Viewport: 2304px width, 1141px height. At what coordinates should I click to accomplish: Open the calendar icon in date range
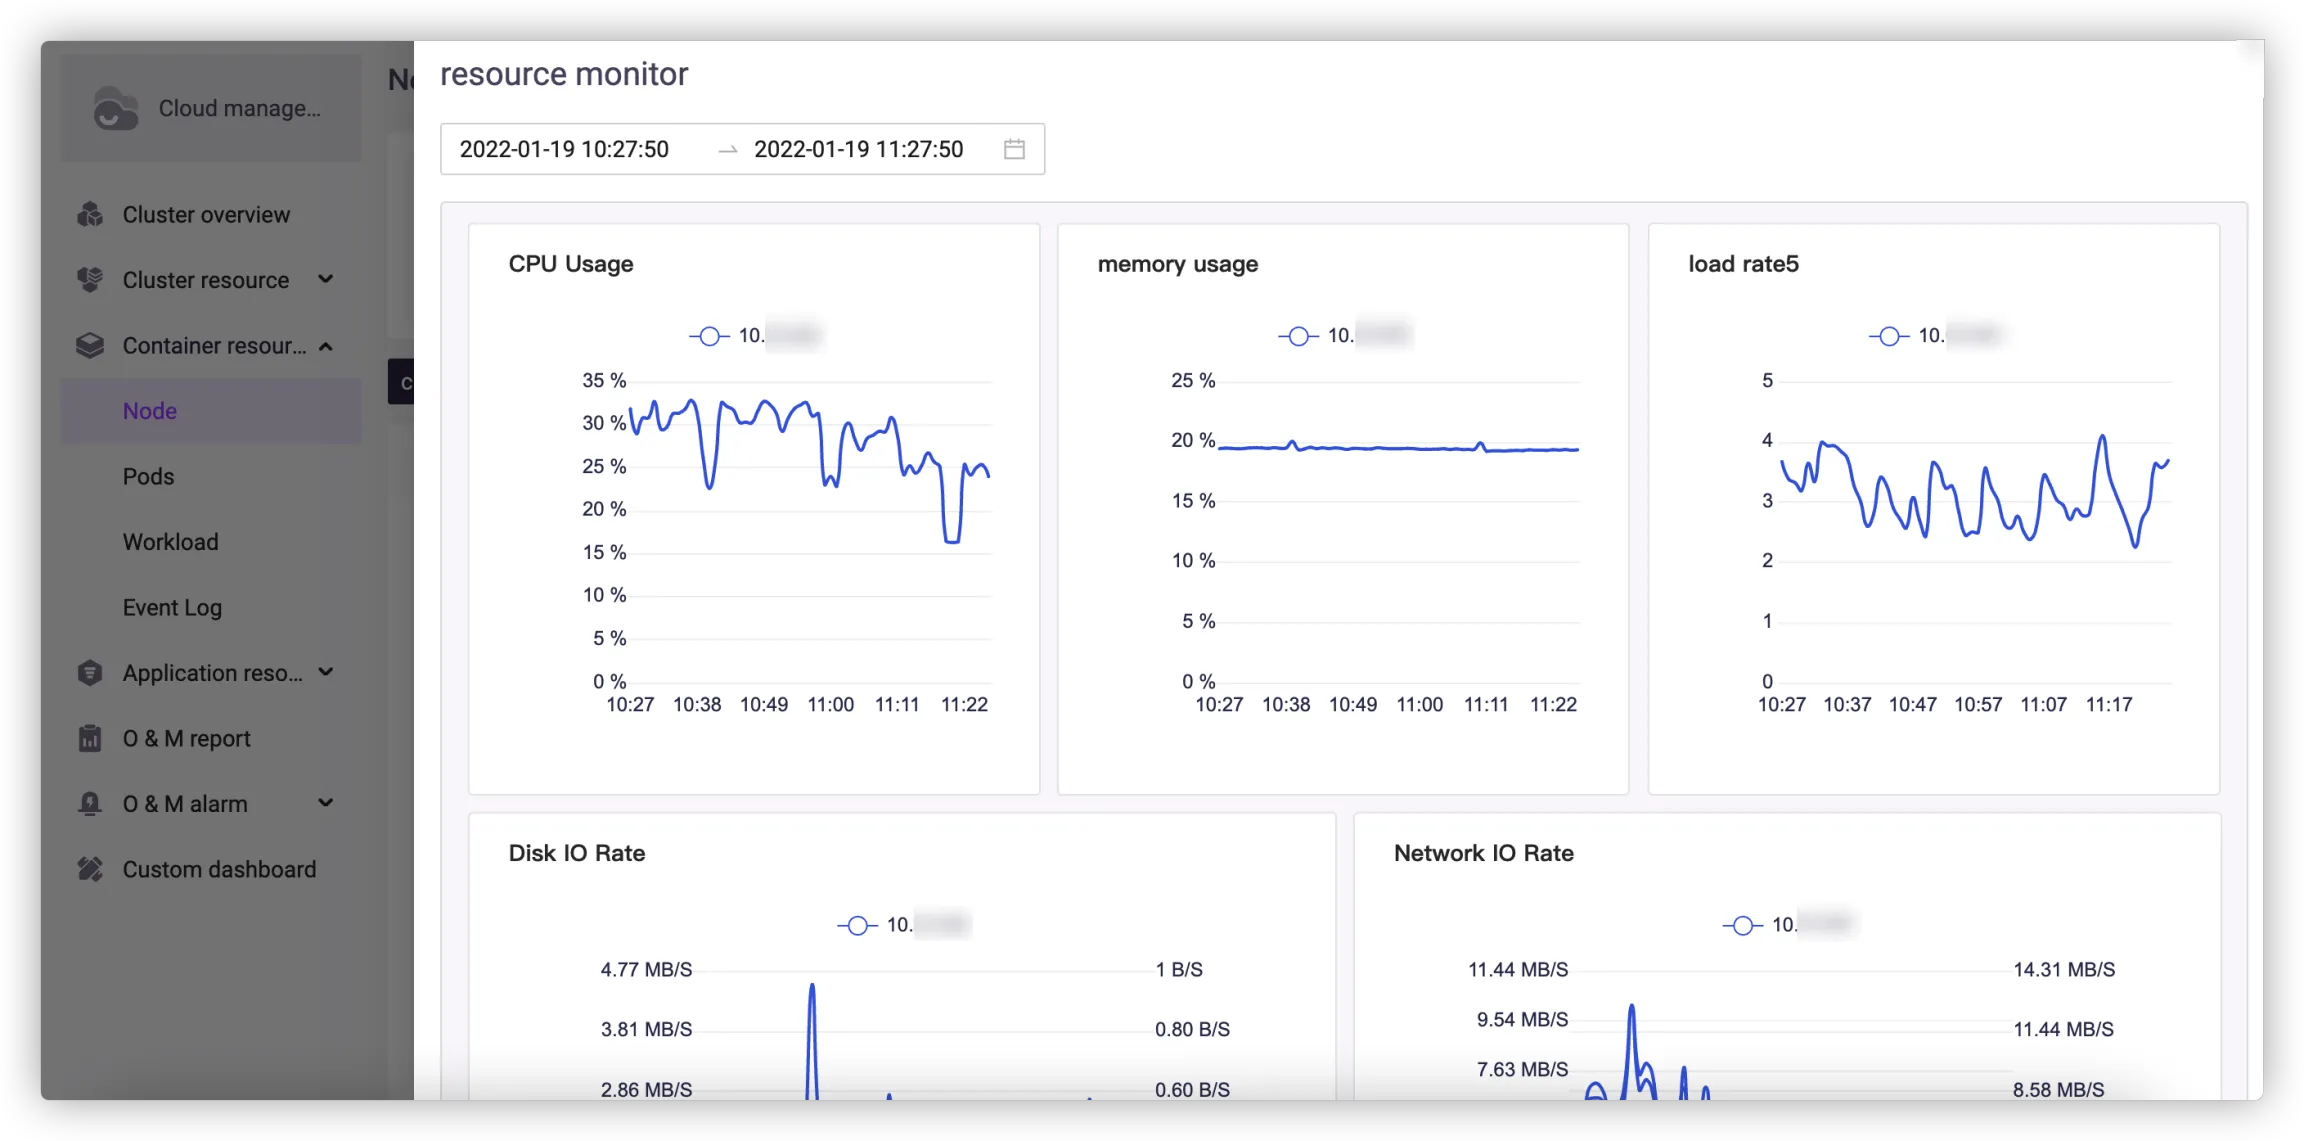click(x=1014, y=149)
